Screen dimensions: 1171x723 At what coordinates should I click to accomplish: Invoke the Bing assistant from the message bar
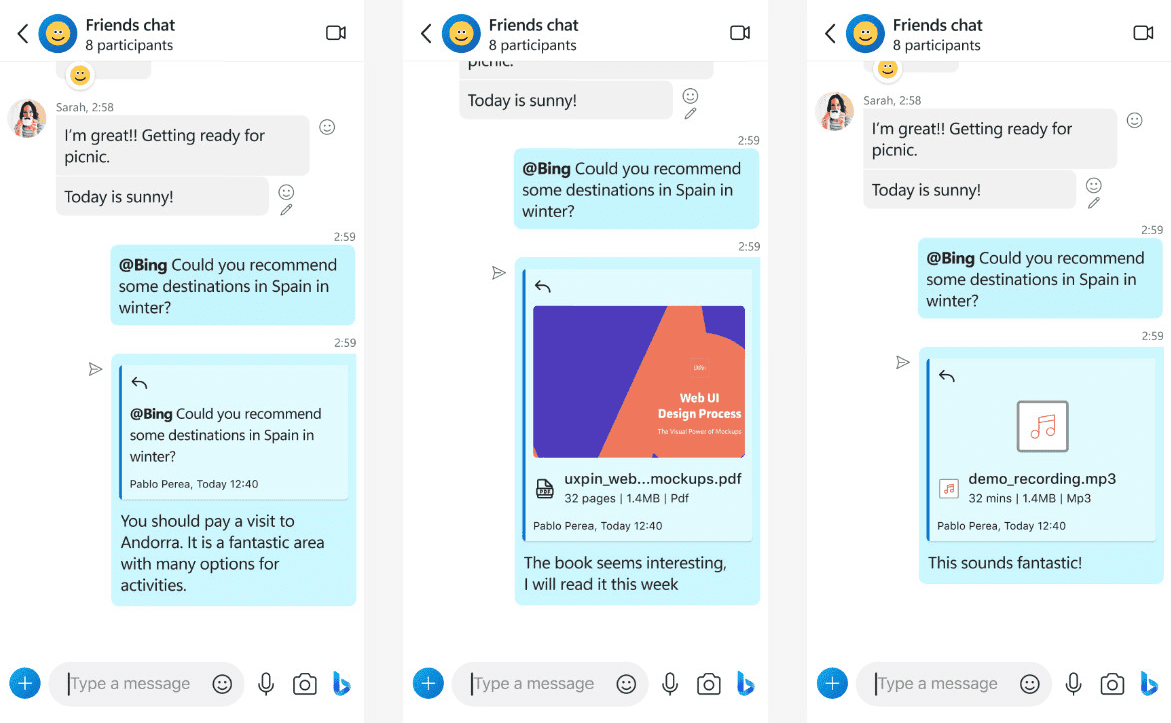click(x=342, y=683)
